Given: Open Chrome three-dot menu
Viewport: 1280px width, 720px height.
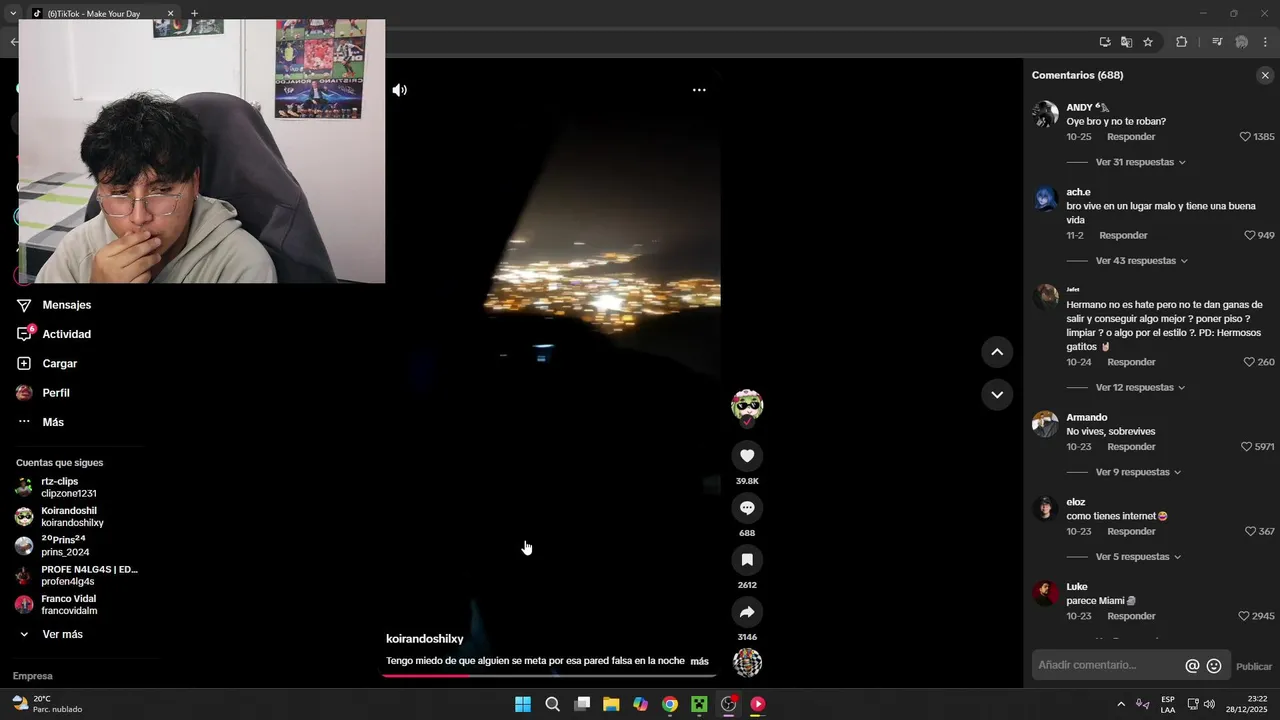Looking at the screenshot, I should click(x=1265, y=42).
